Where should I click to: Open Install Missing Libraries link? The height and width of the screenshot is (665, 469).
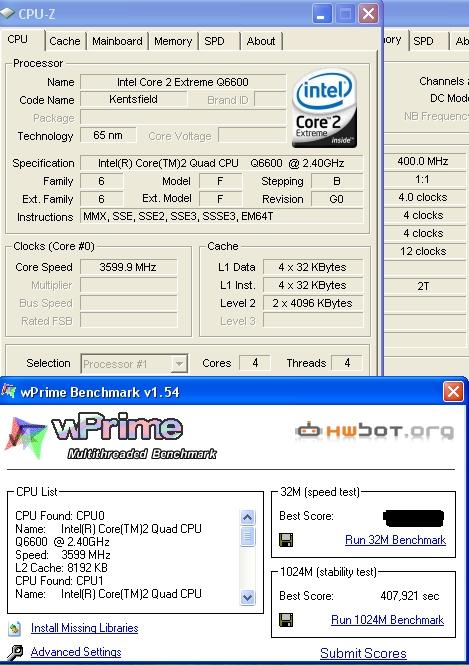pyautogui.click(x=84, y=628)
